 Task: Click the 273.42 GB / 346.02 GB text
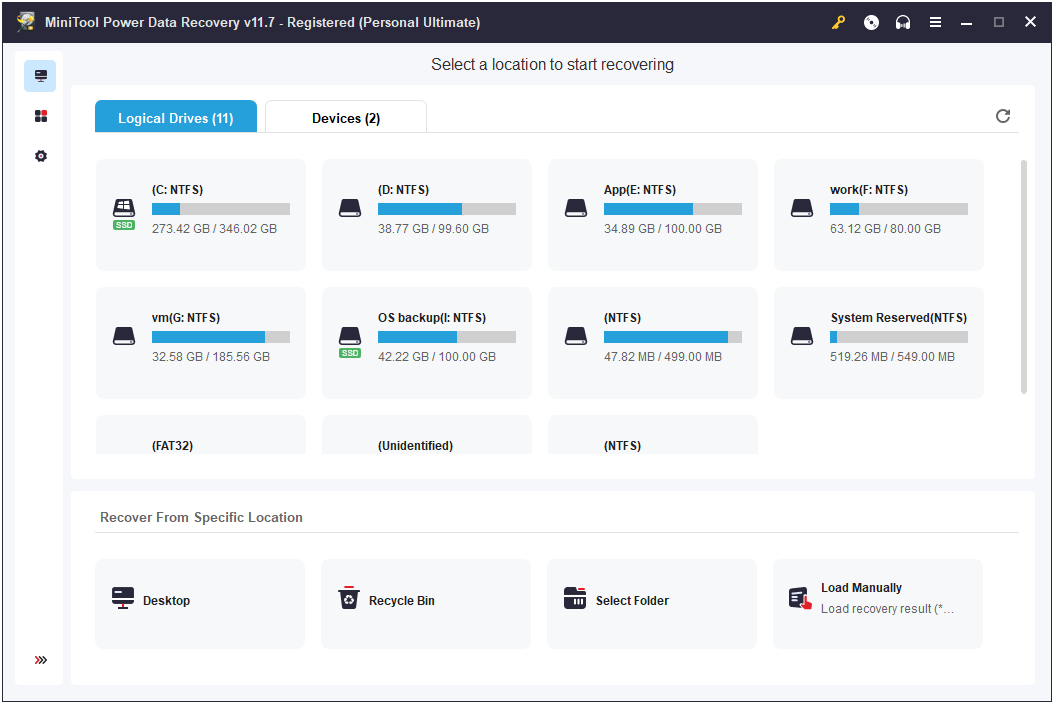coord(214,229)
